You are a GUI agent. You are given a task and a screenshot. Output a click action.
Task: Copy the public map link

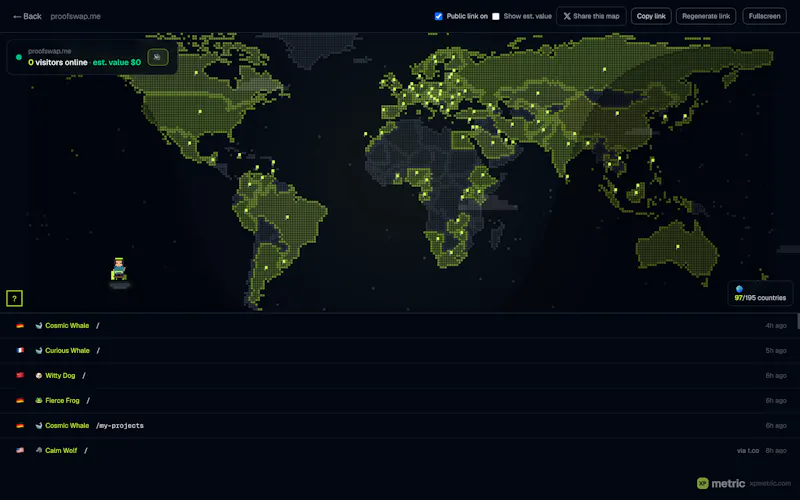click(x=651, y=16)
